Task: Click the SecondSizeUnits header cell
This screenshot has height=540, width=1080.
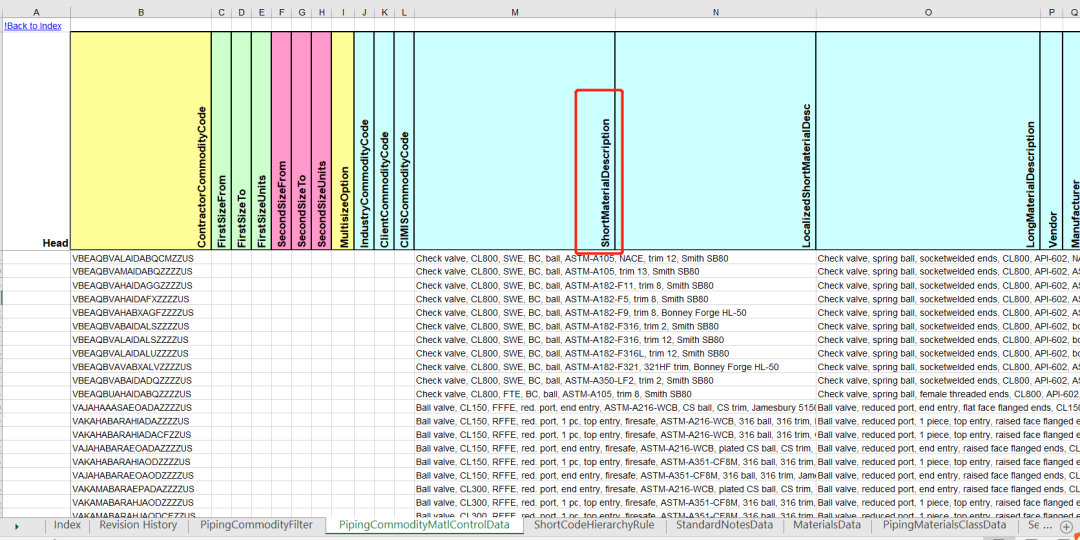Action: coord(322,141)
